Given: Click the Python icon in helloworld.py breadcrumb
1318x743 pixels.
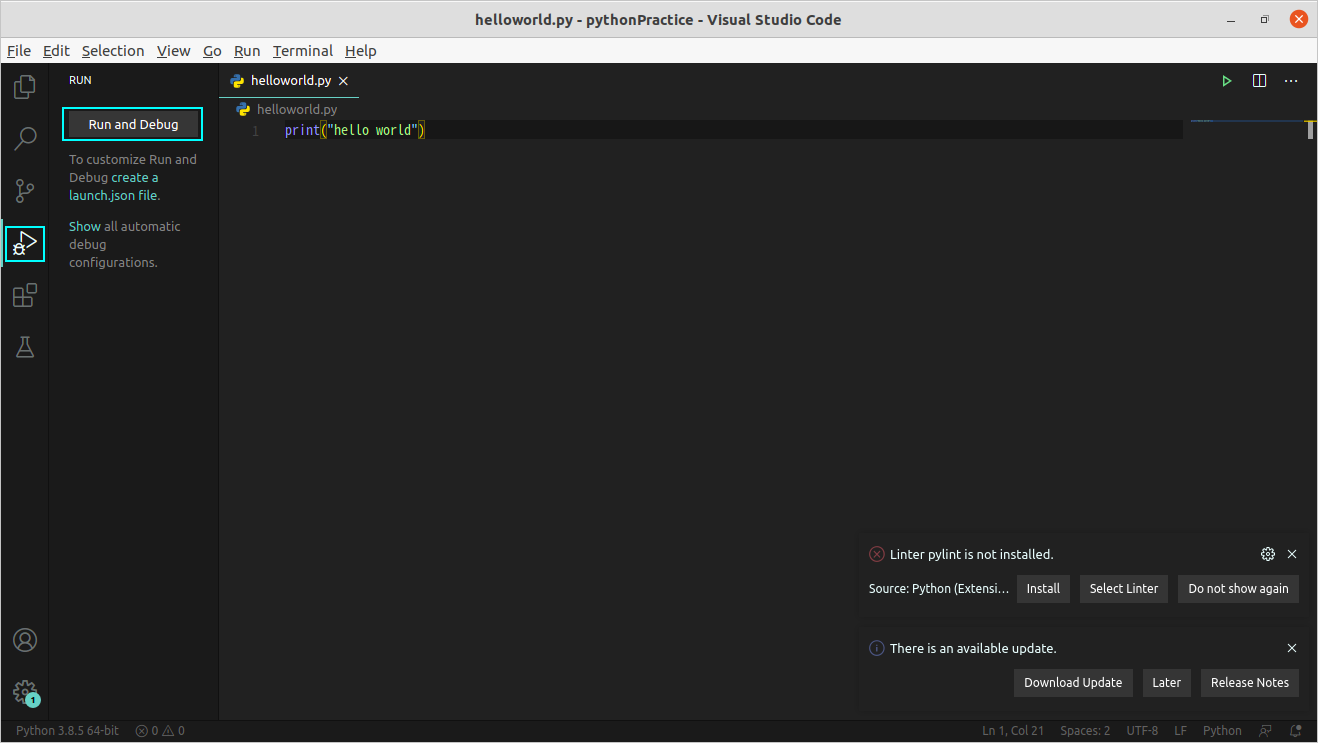Looking at the screenshot, I should click(x=243, y=109).
